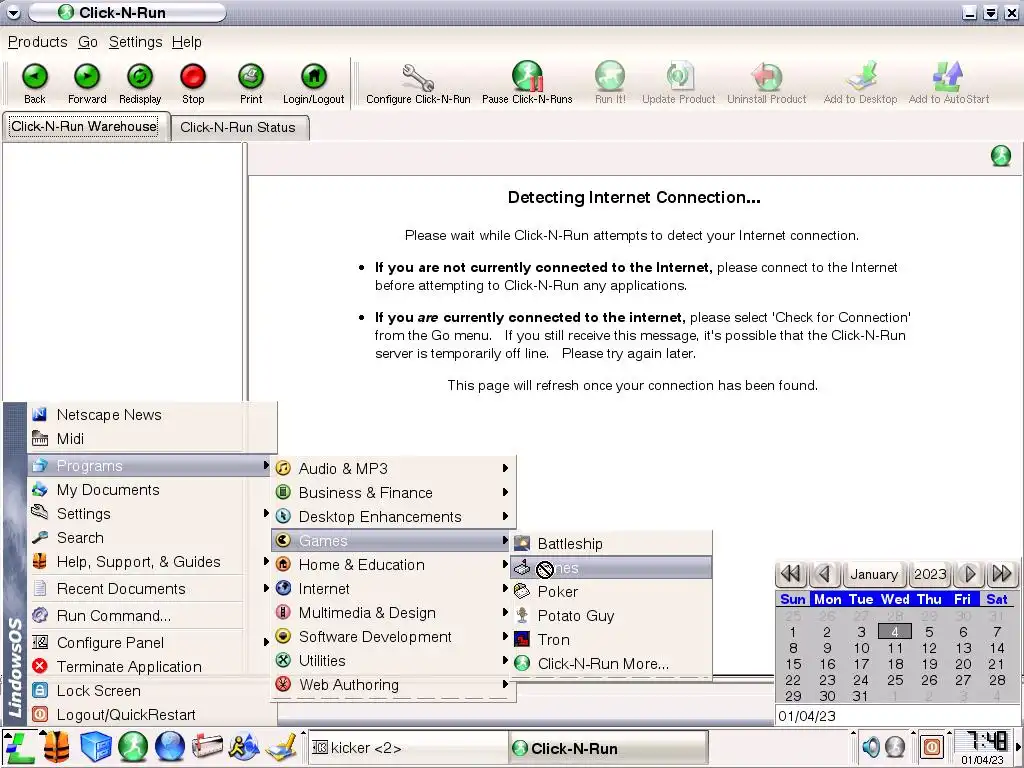Go to the previous month in the calendar
Image resolution: width=1024 pixels, height=768 pixels.
point(825,574)
